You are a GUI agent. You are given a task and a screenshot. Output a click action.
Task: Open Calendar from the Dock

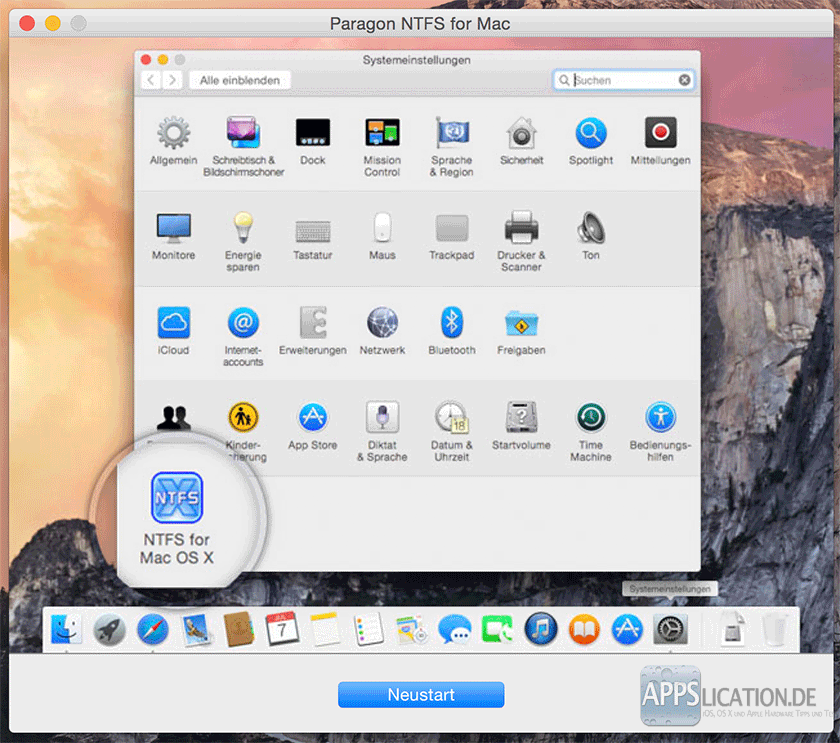tap(282, 629)
